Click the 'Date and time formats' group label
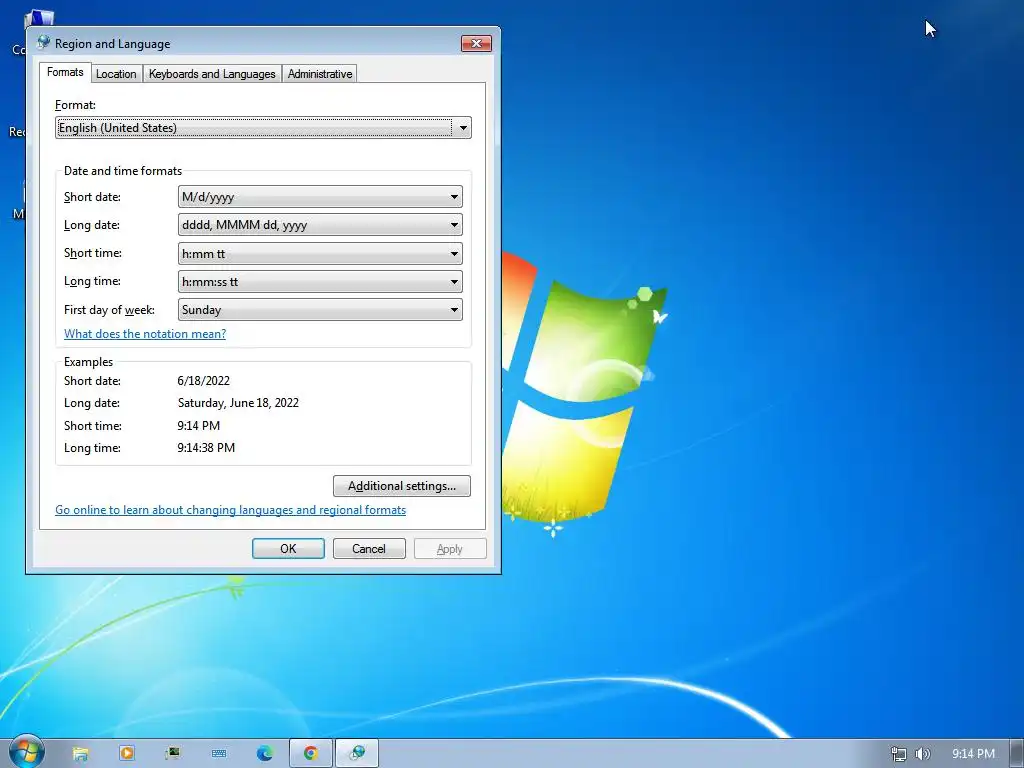The image size is (1024, 768). click(123, 171)
